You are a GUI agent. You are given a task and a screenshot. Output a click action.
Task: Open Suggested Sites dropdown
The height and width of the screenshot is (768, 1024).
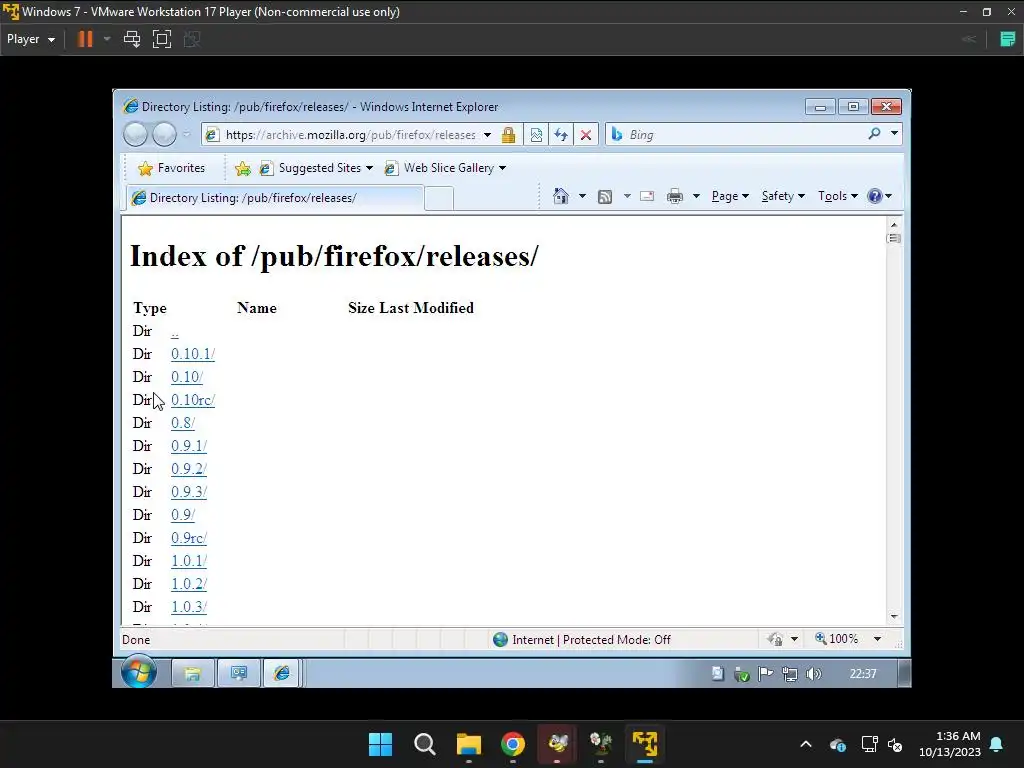click(317, 168)
